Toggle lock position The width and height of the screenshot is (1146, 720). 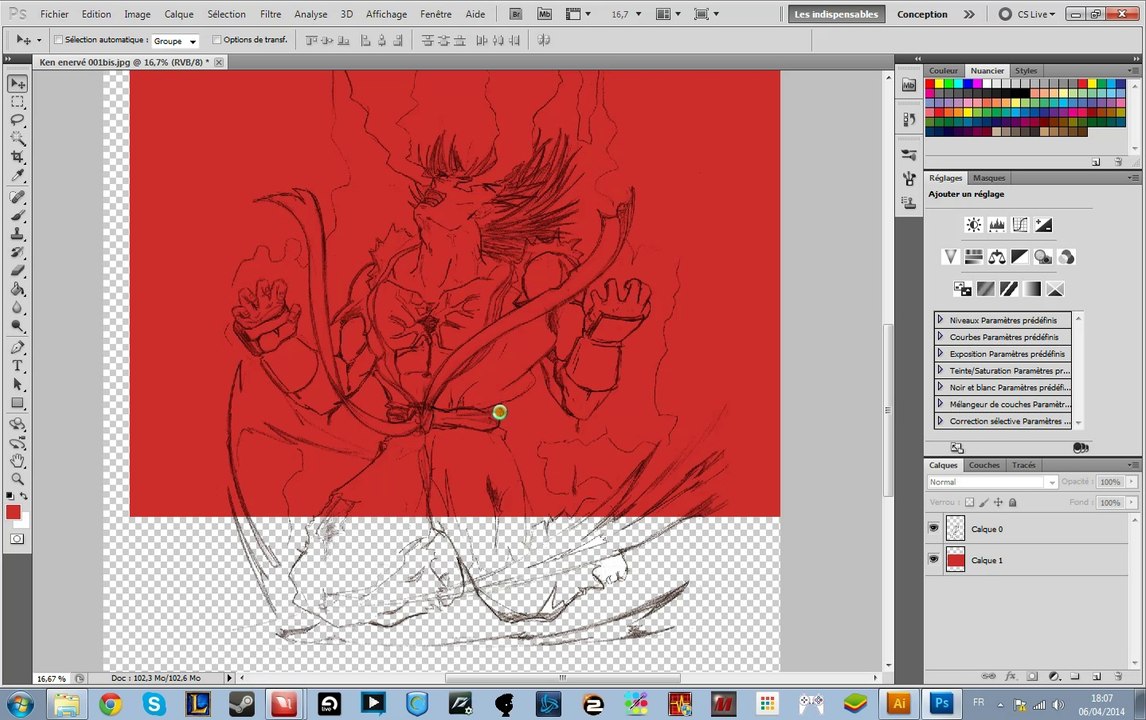pyautogui.click(x=998, y=502)
